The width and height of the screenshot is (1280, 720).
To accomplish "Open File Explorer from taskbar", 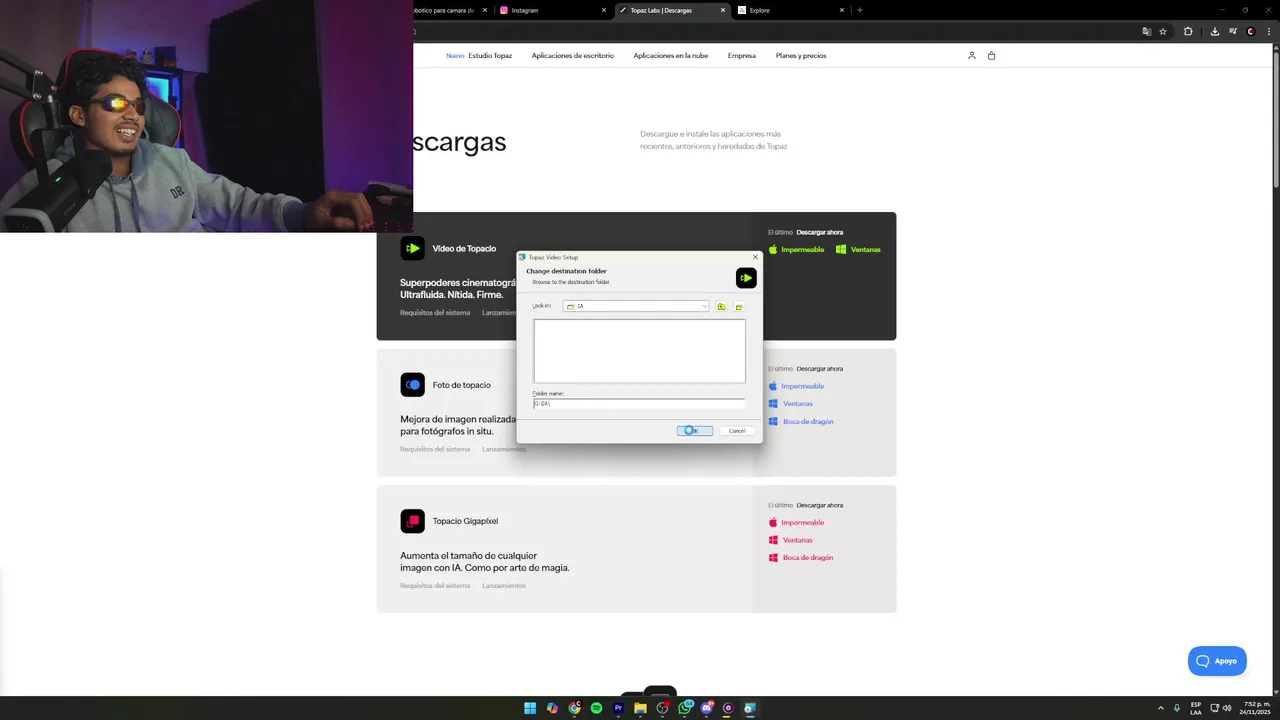I will [x=640, y=708].
